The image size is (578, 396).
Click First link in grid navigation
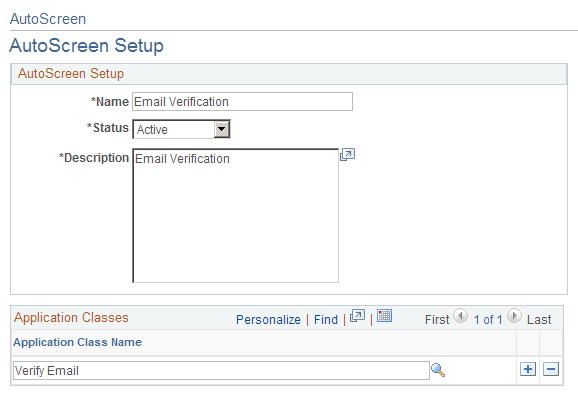(437, 319)
